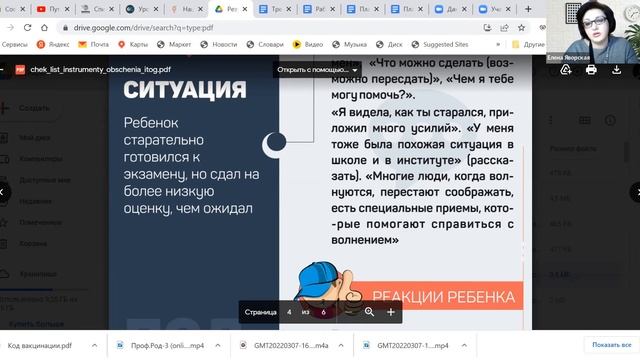This screenshot has width=640, height=360.
Task: Open the Видео bookmark
Action: tap(308, 44)
